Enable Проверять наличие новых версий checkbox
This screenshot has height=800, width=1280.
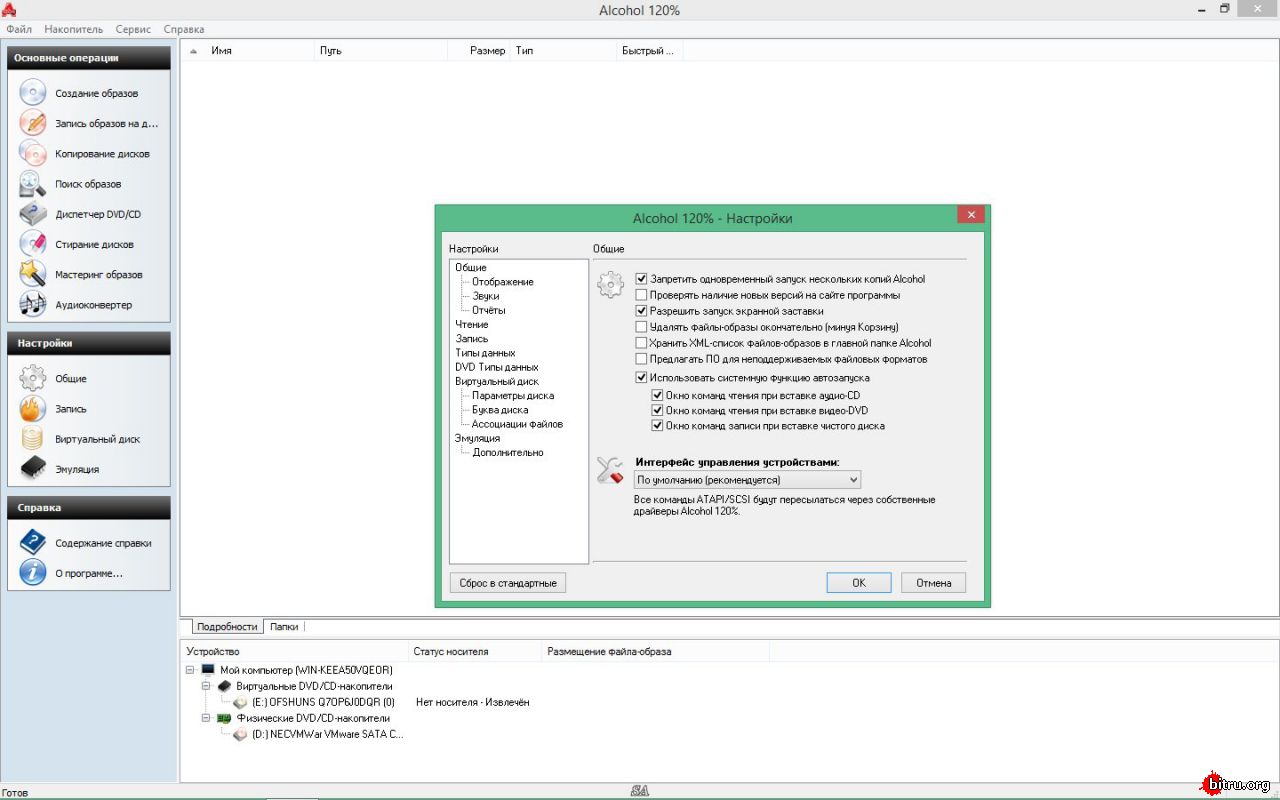click(642, 295)
